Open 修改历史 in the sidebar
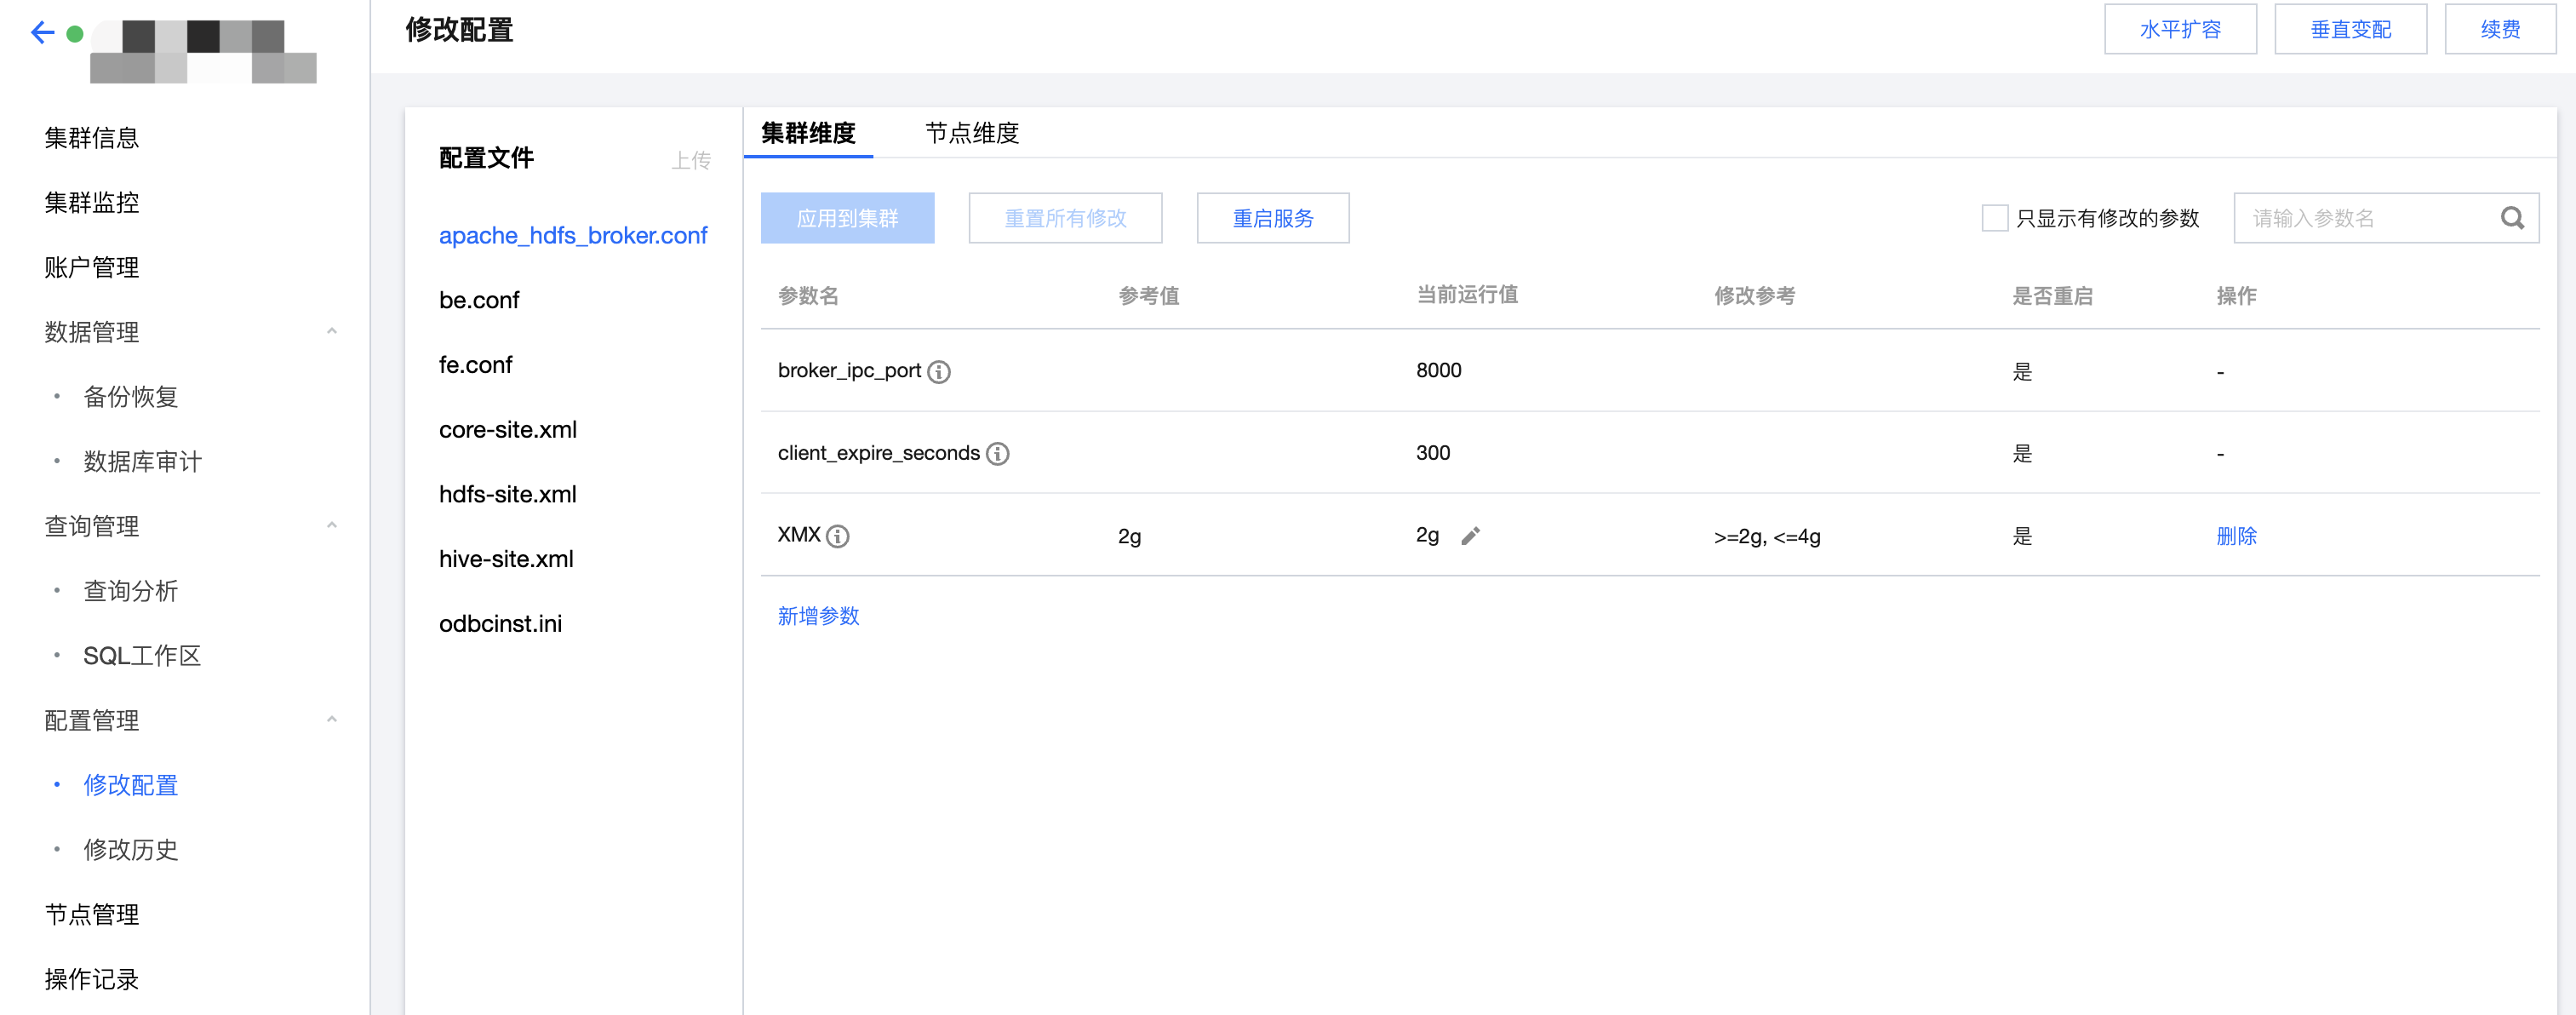 (130, 850)
